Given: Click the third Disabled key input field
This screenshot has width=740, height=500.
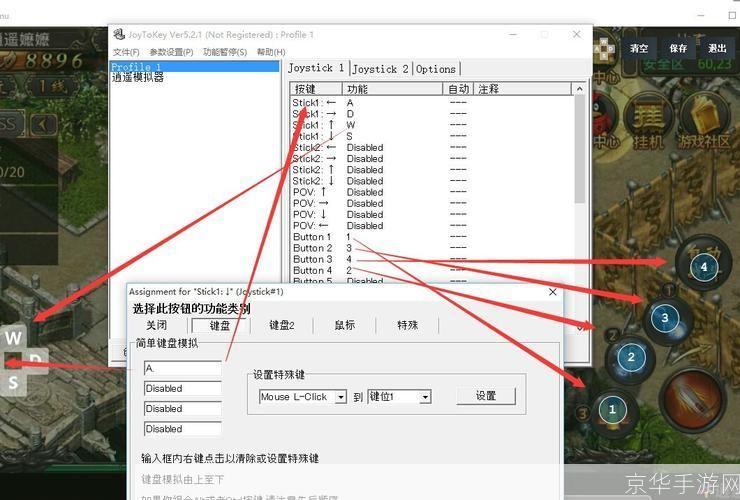Looking at the screenshot, I should (x=183, y=409).
